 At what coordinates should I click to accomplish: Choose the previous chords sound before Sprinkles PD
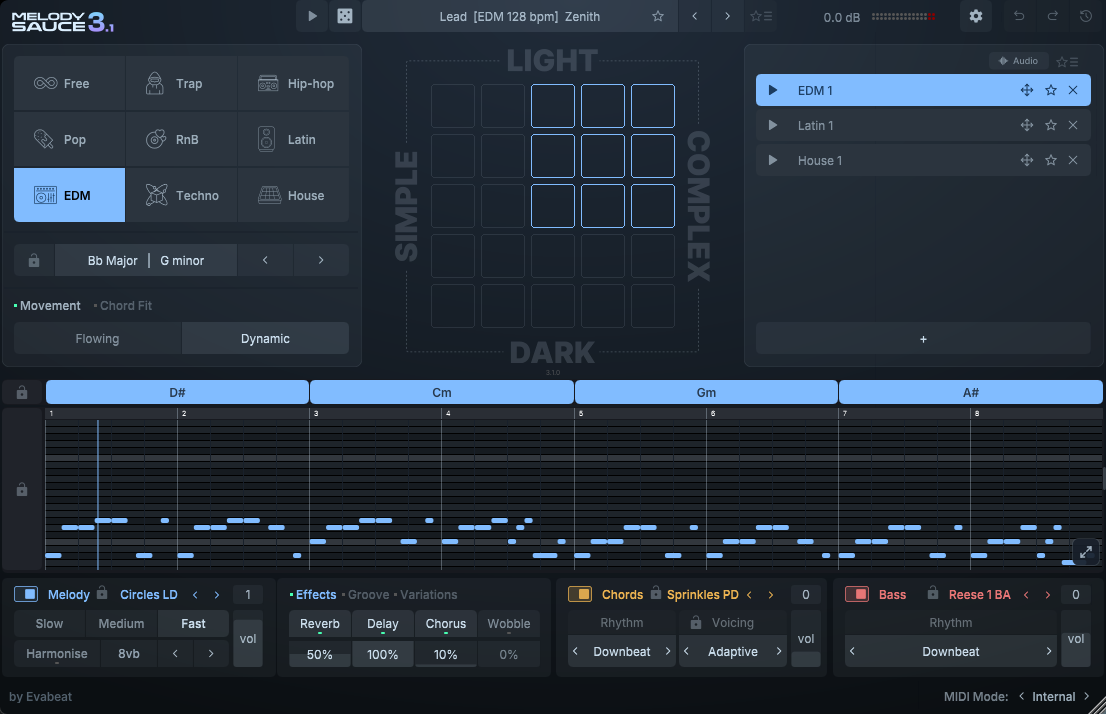749,595
